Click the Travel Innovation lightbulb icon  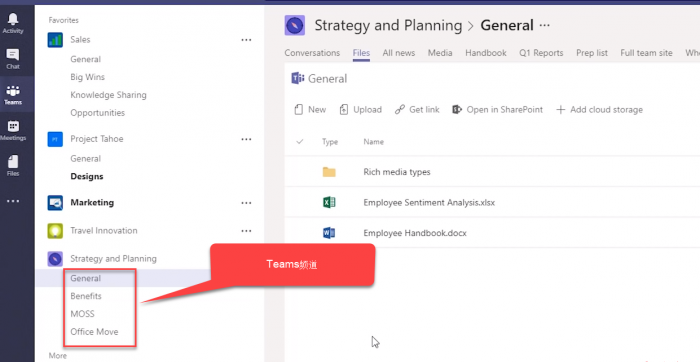point(55,231)
